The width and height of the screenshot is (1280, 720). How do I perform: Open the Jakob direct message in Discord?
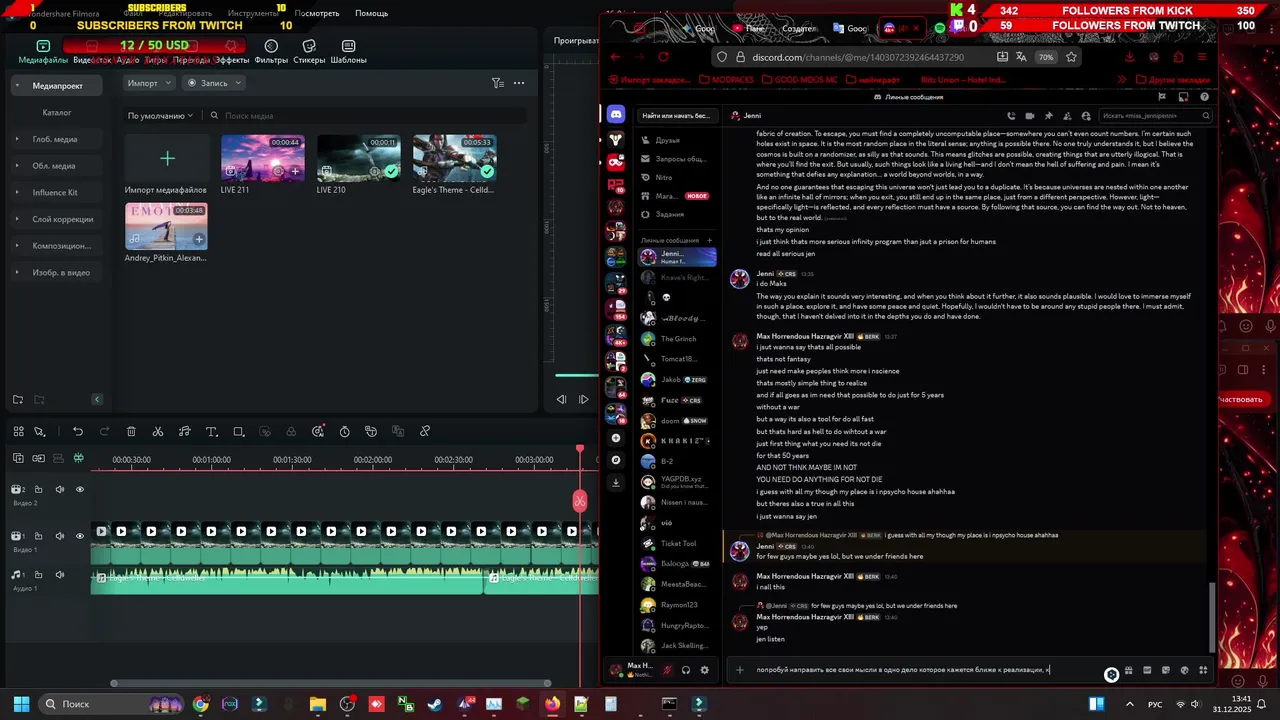(677, 380)
